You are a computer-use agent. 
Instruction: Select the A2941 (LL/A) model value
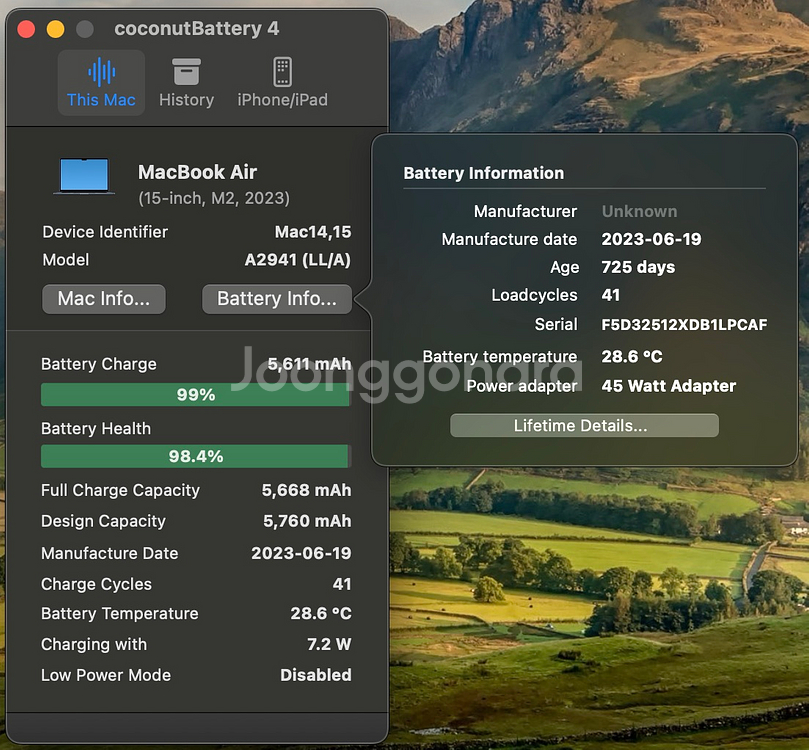(298, 259)
